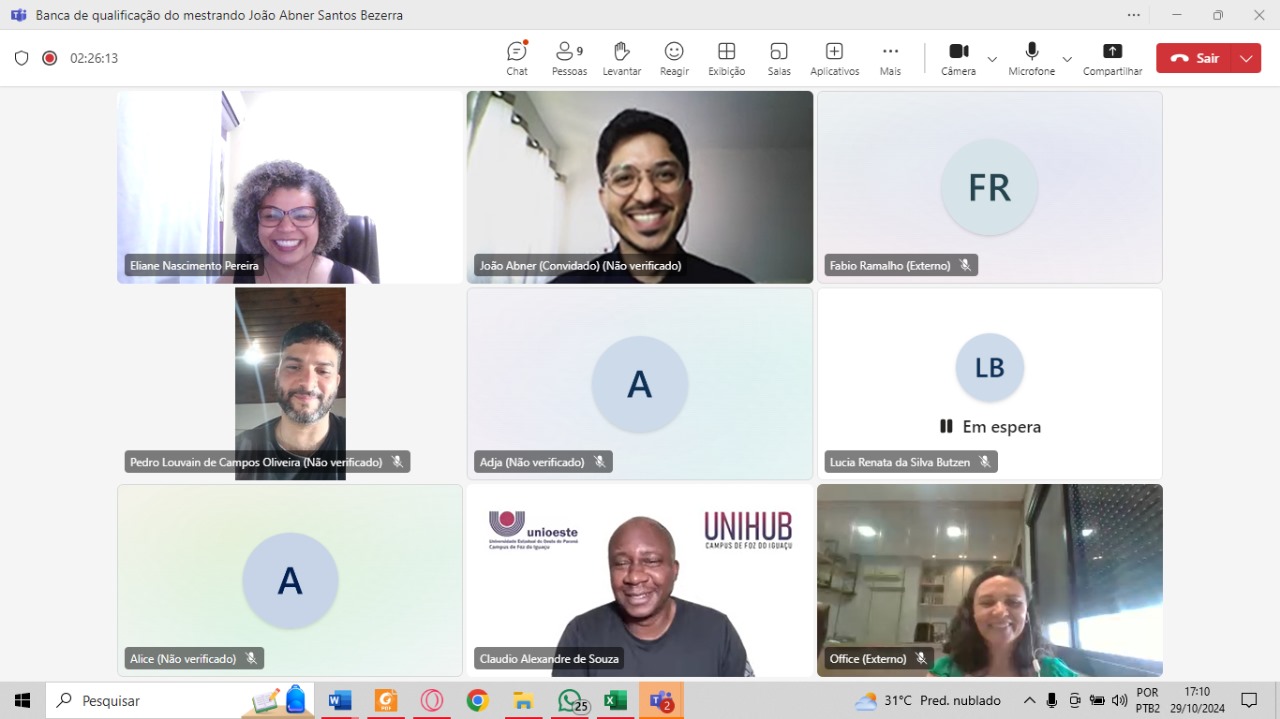The width and height of the screenshot is (1280, 719).
Task: Open Exibição view options
Action: [x=727, y=58]
